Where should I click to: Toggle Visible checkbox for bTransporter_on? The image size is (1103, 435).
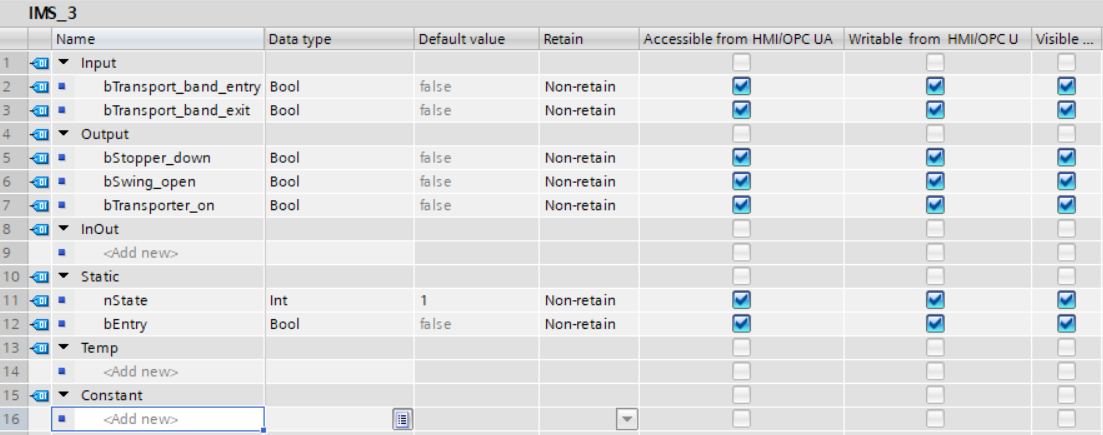[x=1066, y=205]
